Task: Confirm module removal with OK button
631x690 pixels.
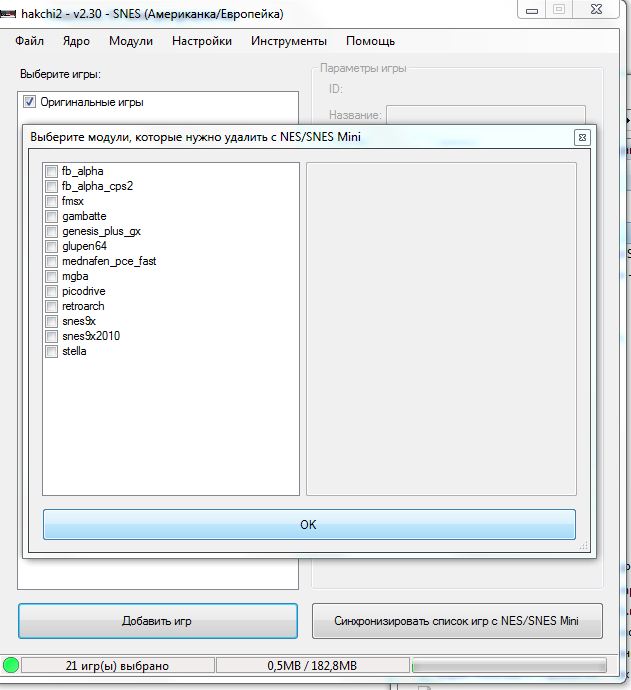Action: [x=309, y=524]
